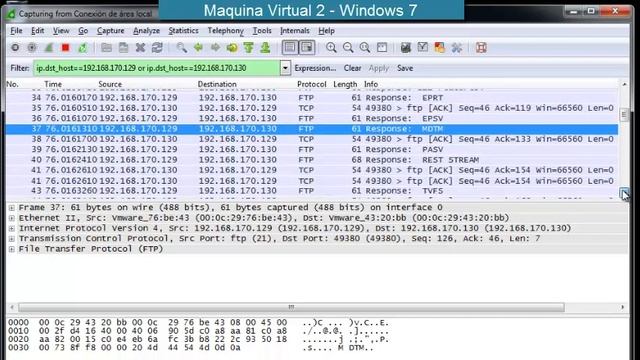The image size is (640, 360).
Task: Select packet 40 Response: REST STREAM
Action: (x=312, y=160)
